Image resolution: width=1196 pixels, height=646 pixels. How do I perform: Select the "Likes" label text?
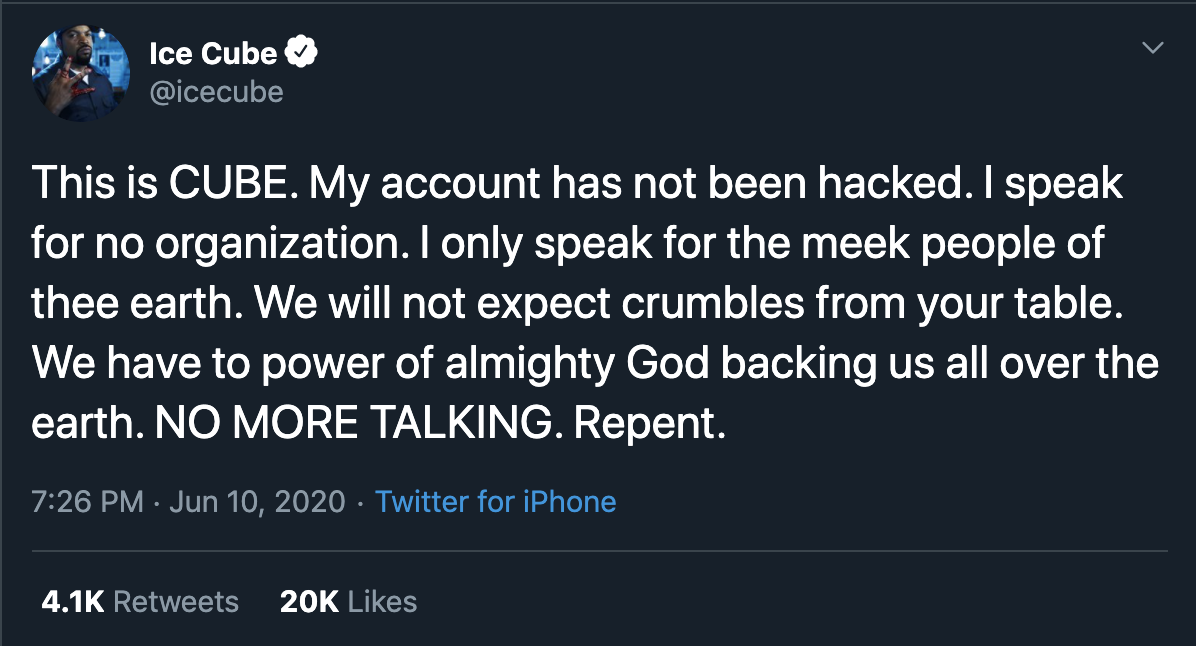pos(383,601)
